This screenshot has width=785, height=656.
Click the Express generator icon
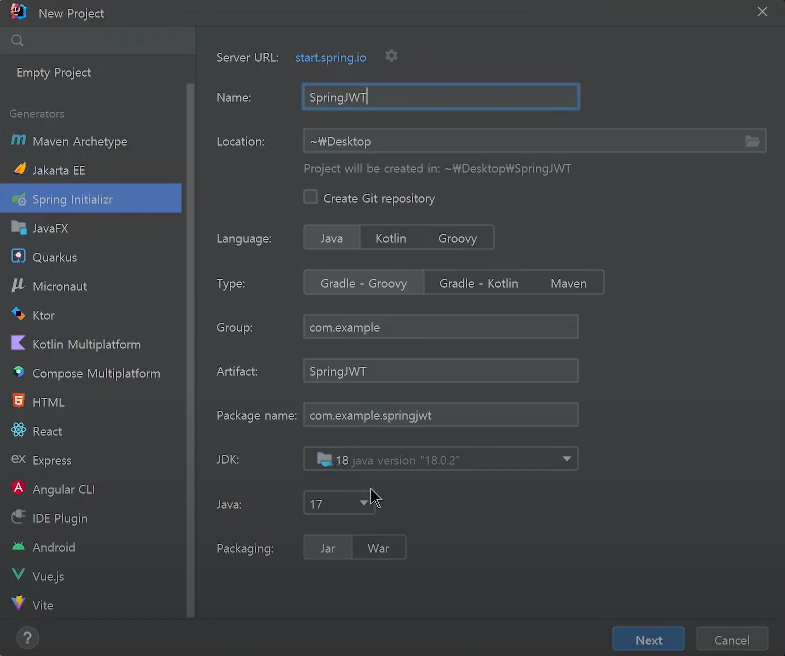click(19, 459)
